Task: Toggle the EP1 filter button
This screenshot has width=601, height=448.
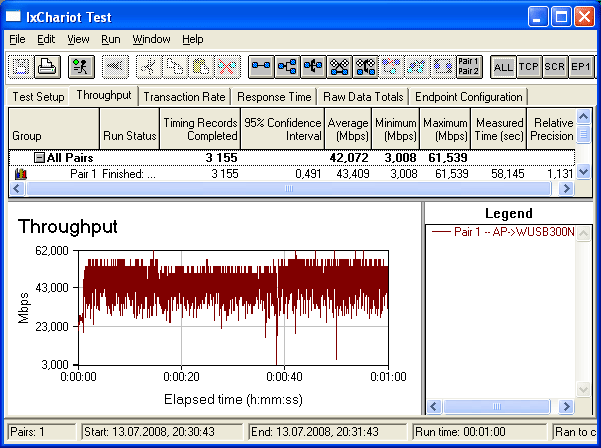Action: click(581, 67)
